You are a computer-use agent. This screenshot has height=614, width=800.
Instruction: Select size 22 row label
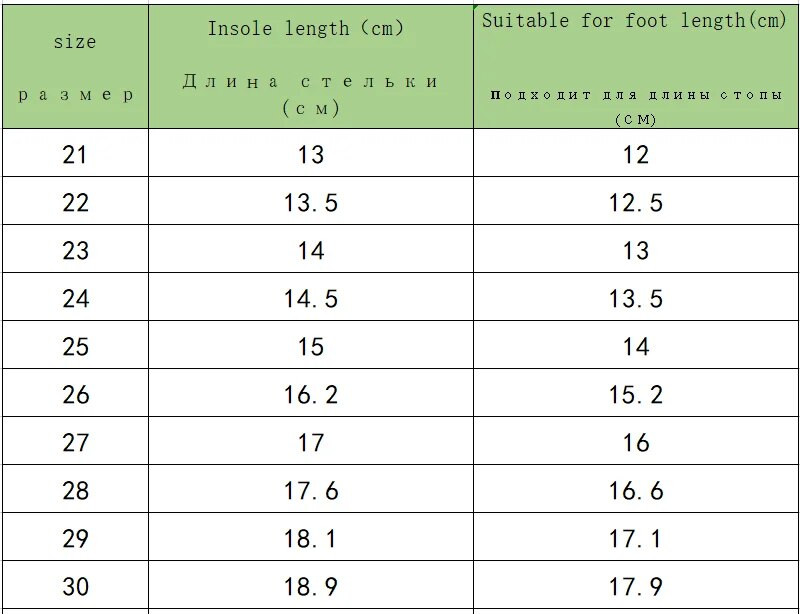[75, 203]
